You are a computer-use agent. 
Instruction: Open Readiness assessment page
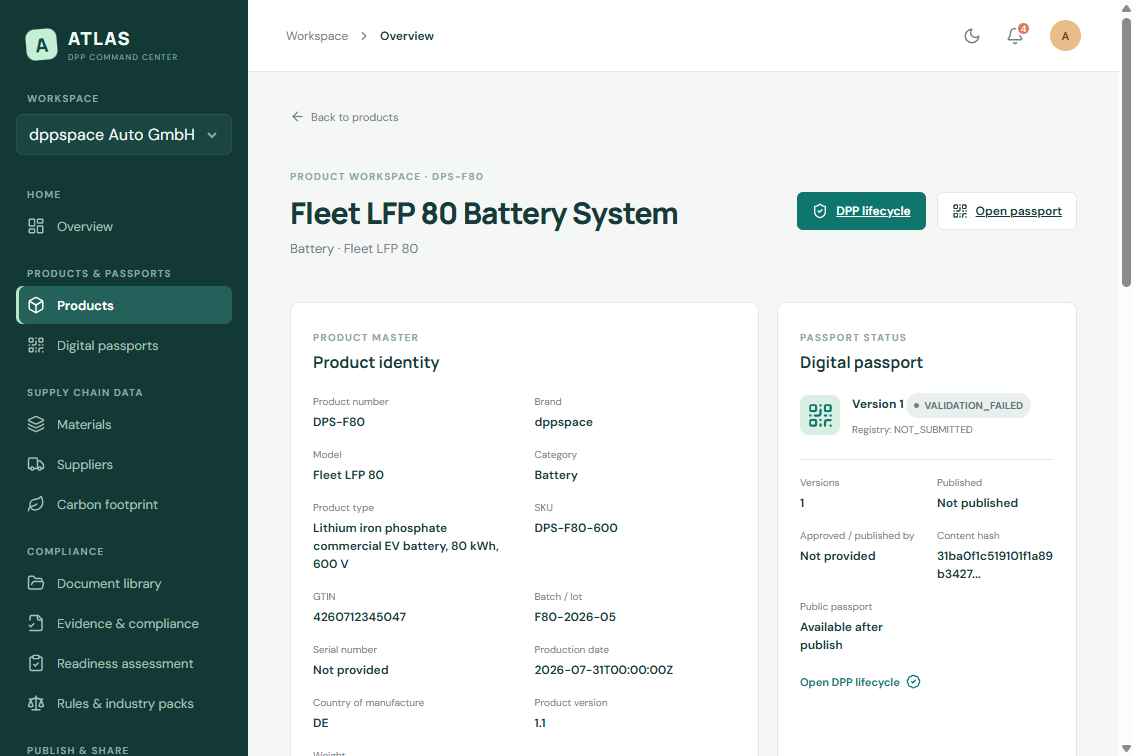point(124,663)
